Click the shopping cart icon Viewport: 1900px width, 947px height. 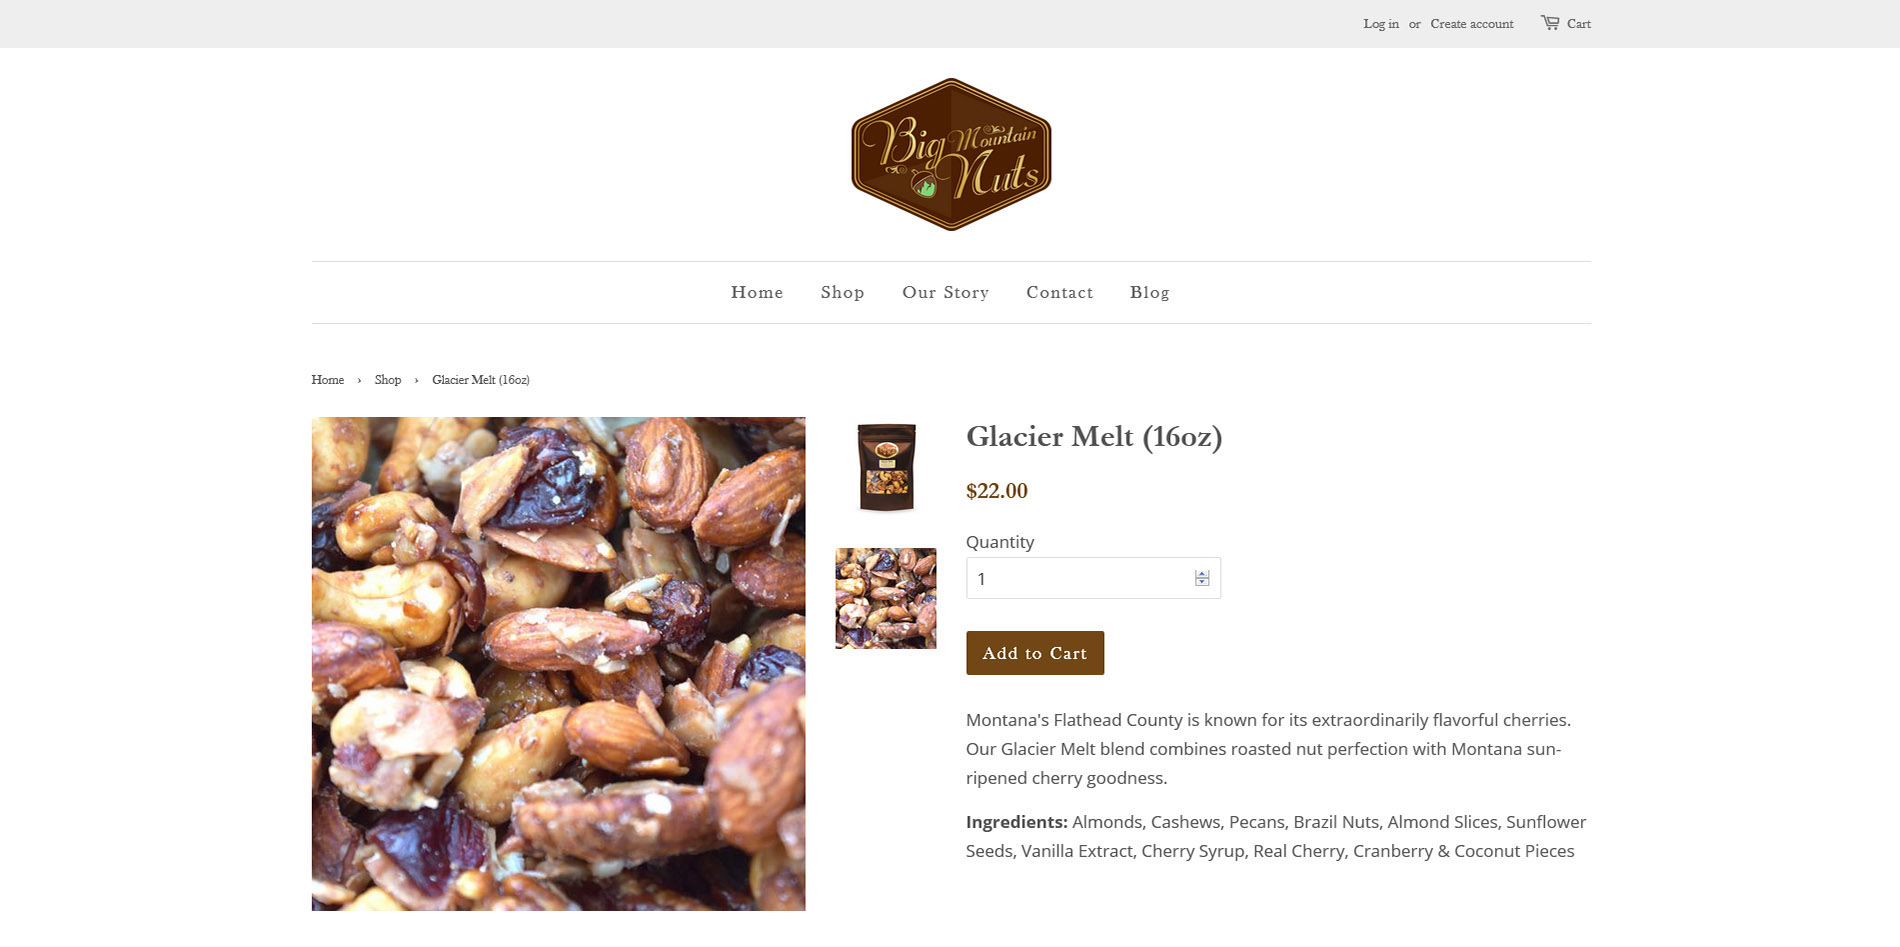pyautogui.click(x=1550, y=22)
